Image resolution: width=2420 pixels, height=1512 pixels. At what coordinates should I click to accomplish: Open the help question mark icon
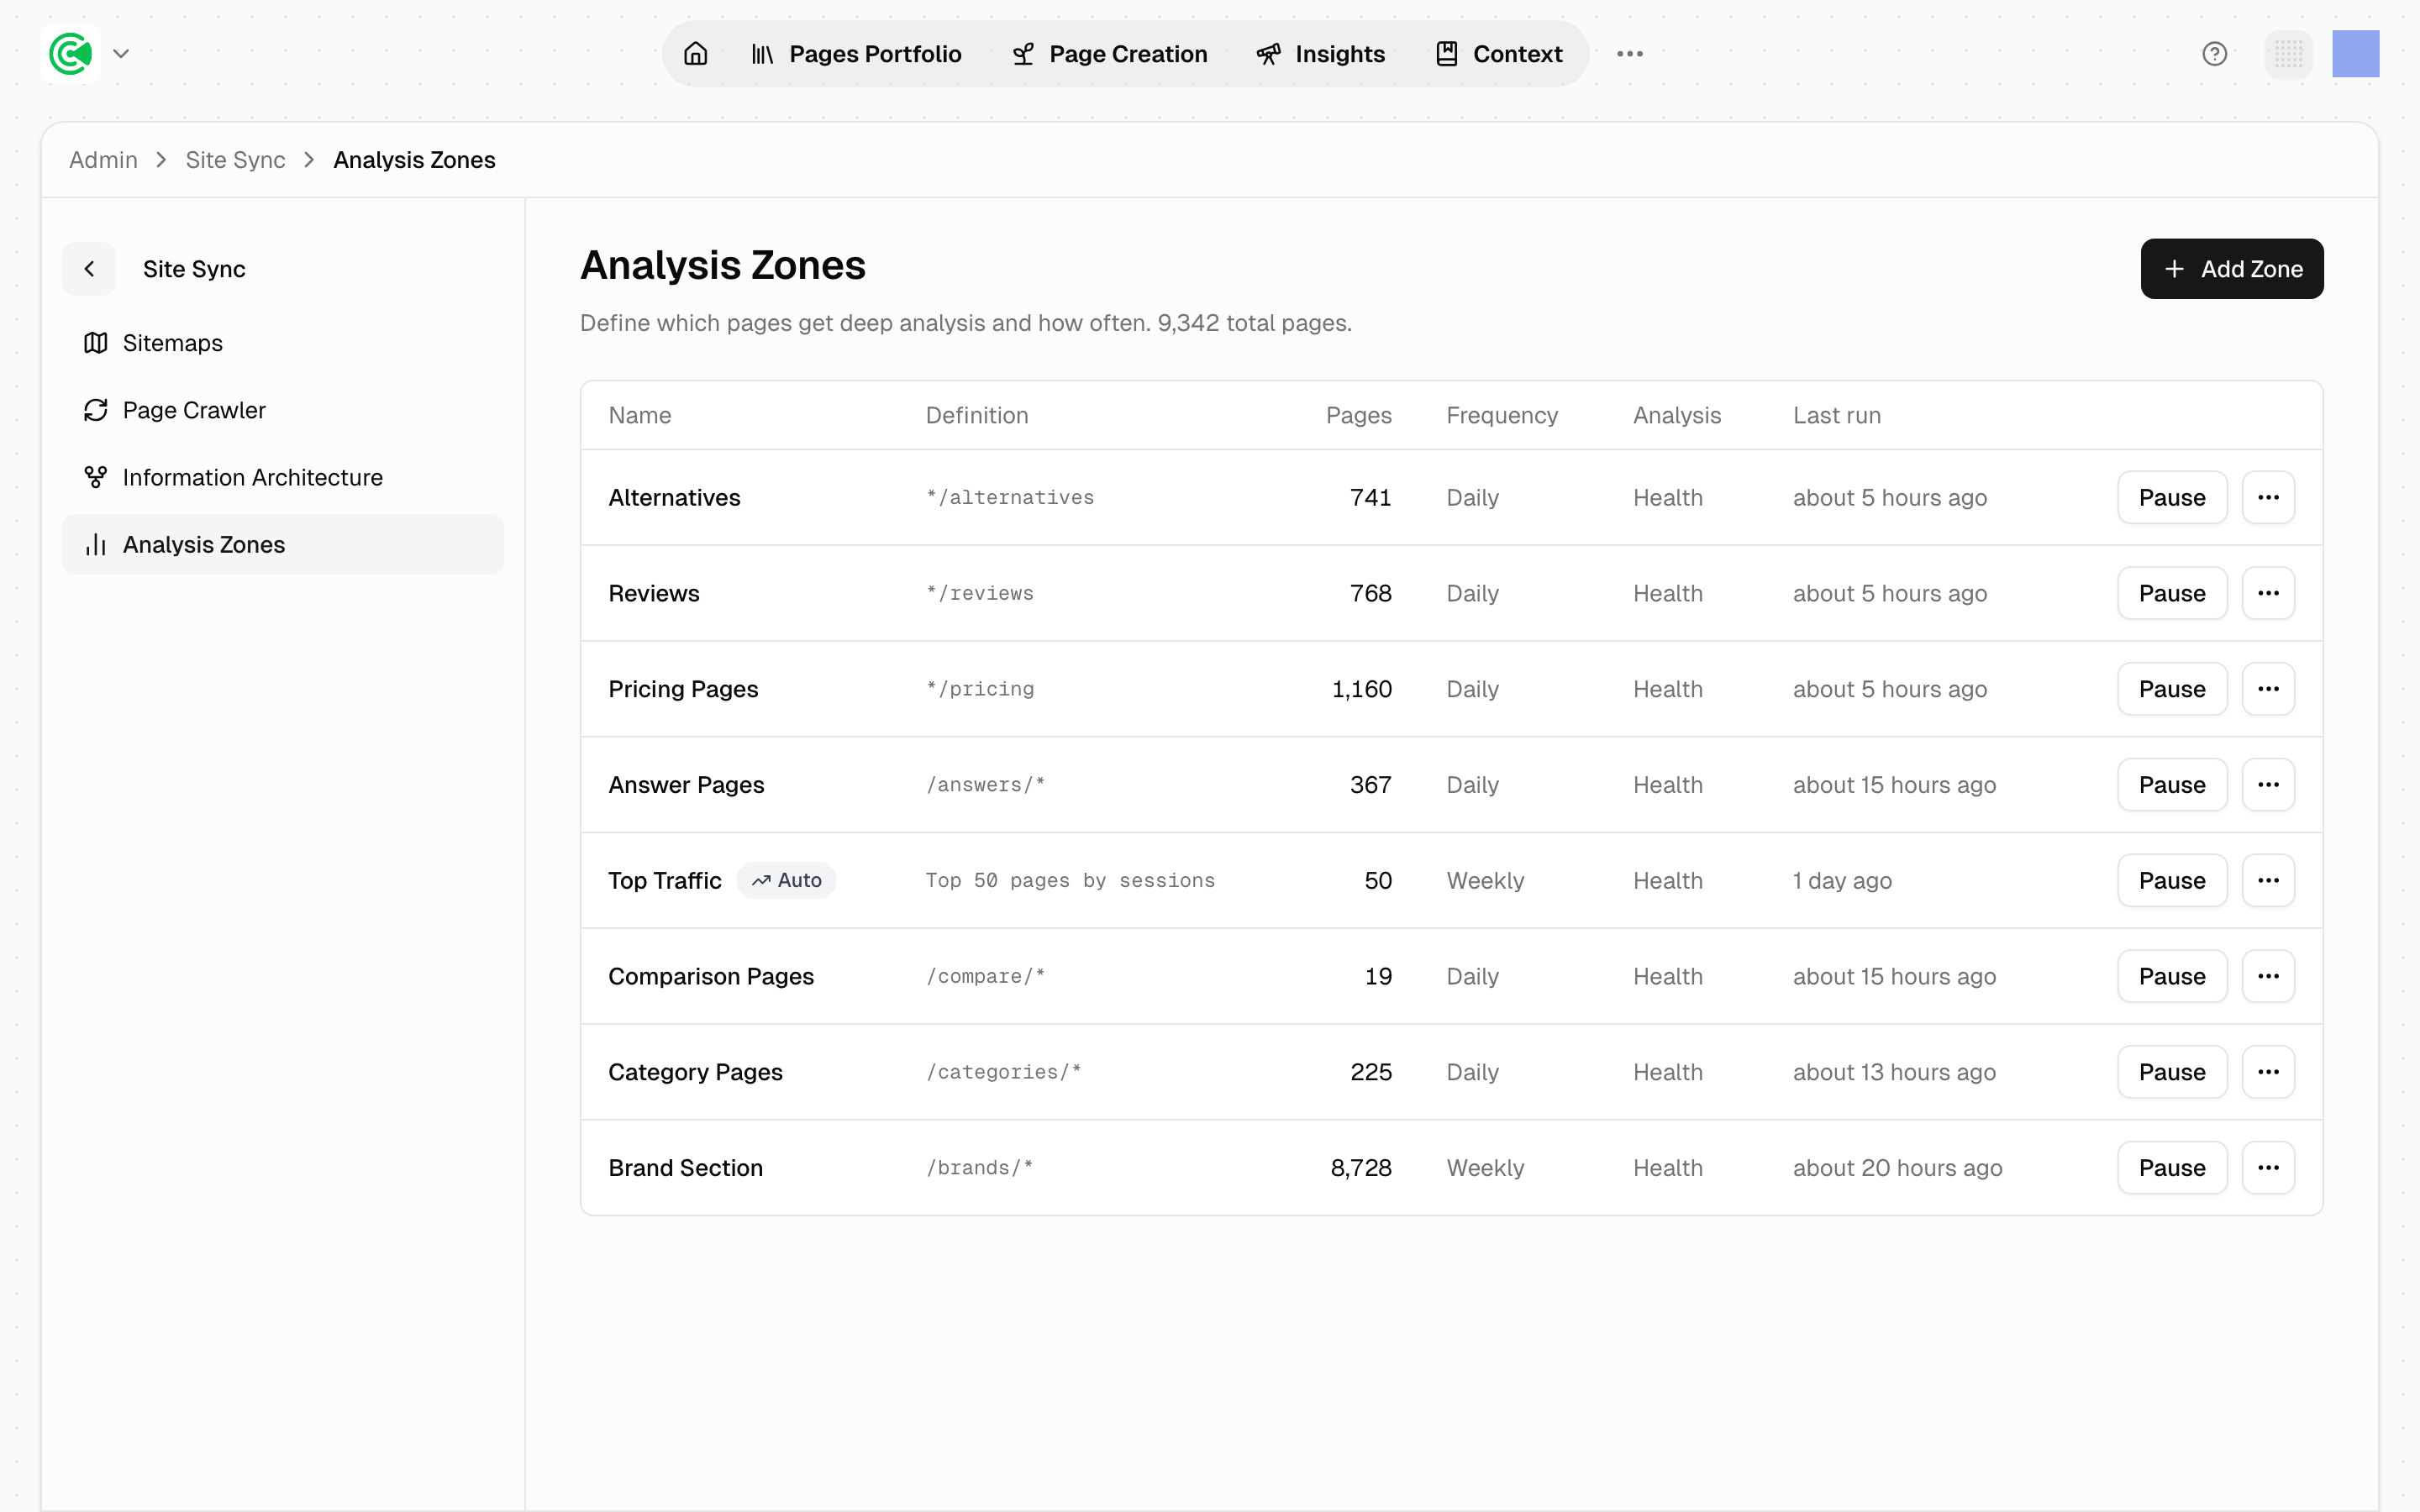2214,54
